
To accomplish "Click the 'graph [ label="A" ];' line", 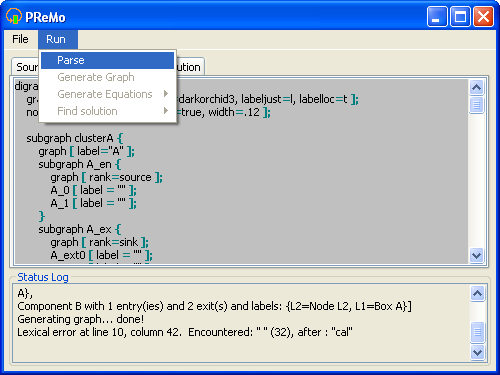I will (x=87, y=151).
